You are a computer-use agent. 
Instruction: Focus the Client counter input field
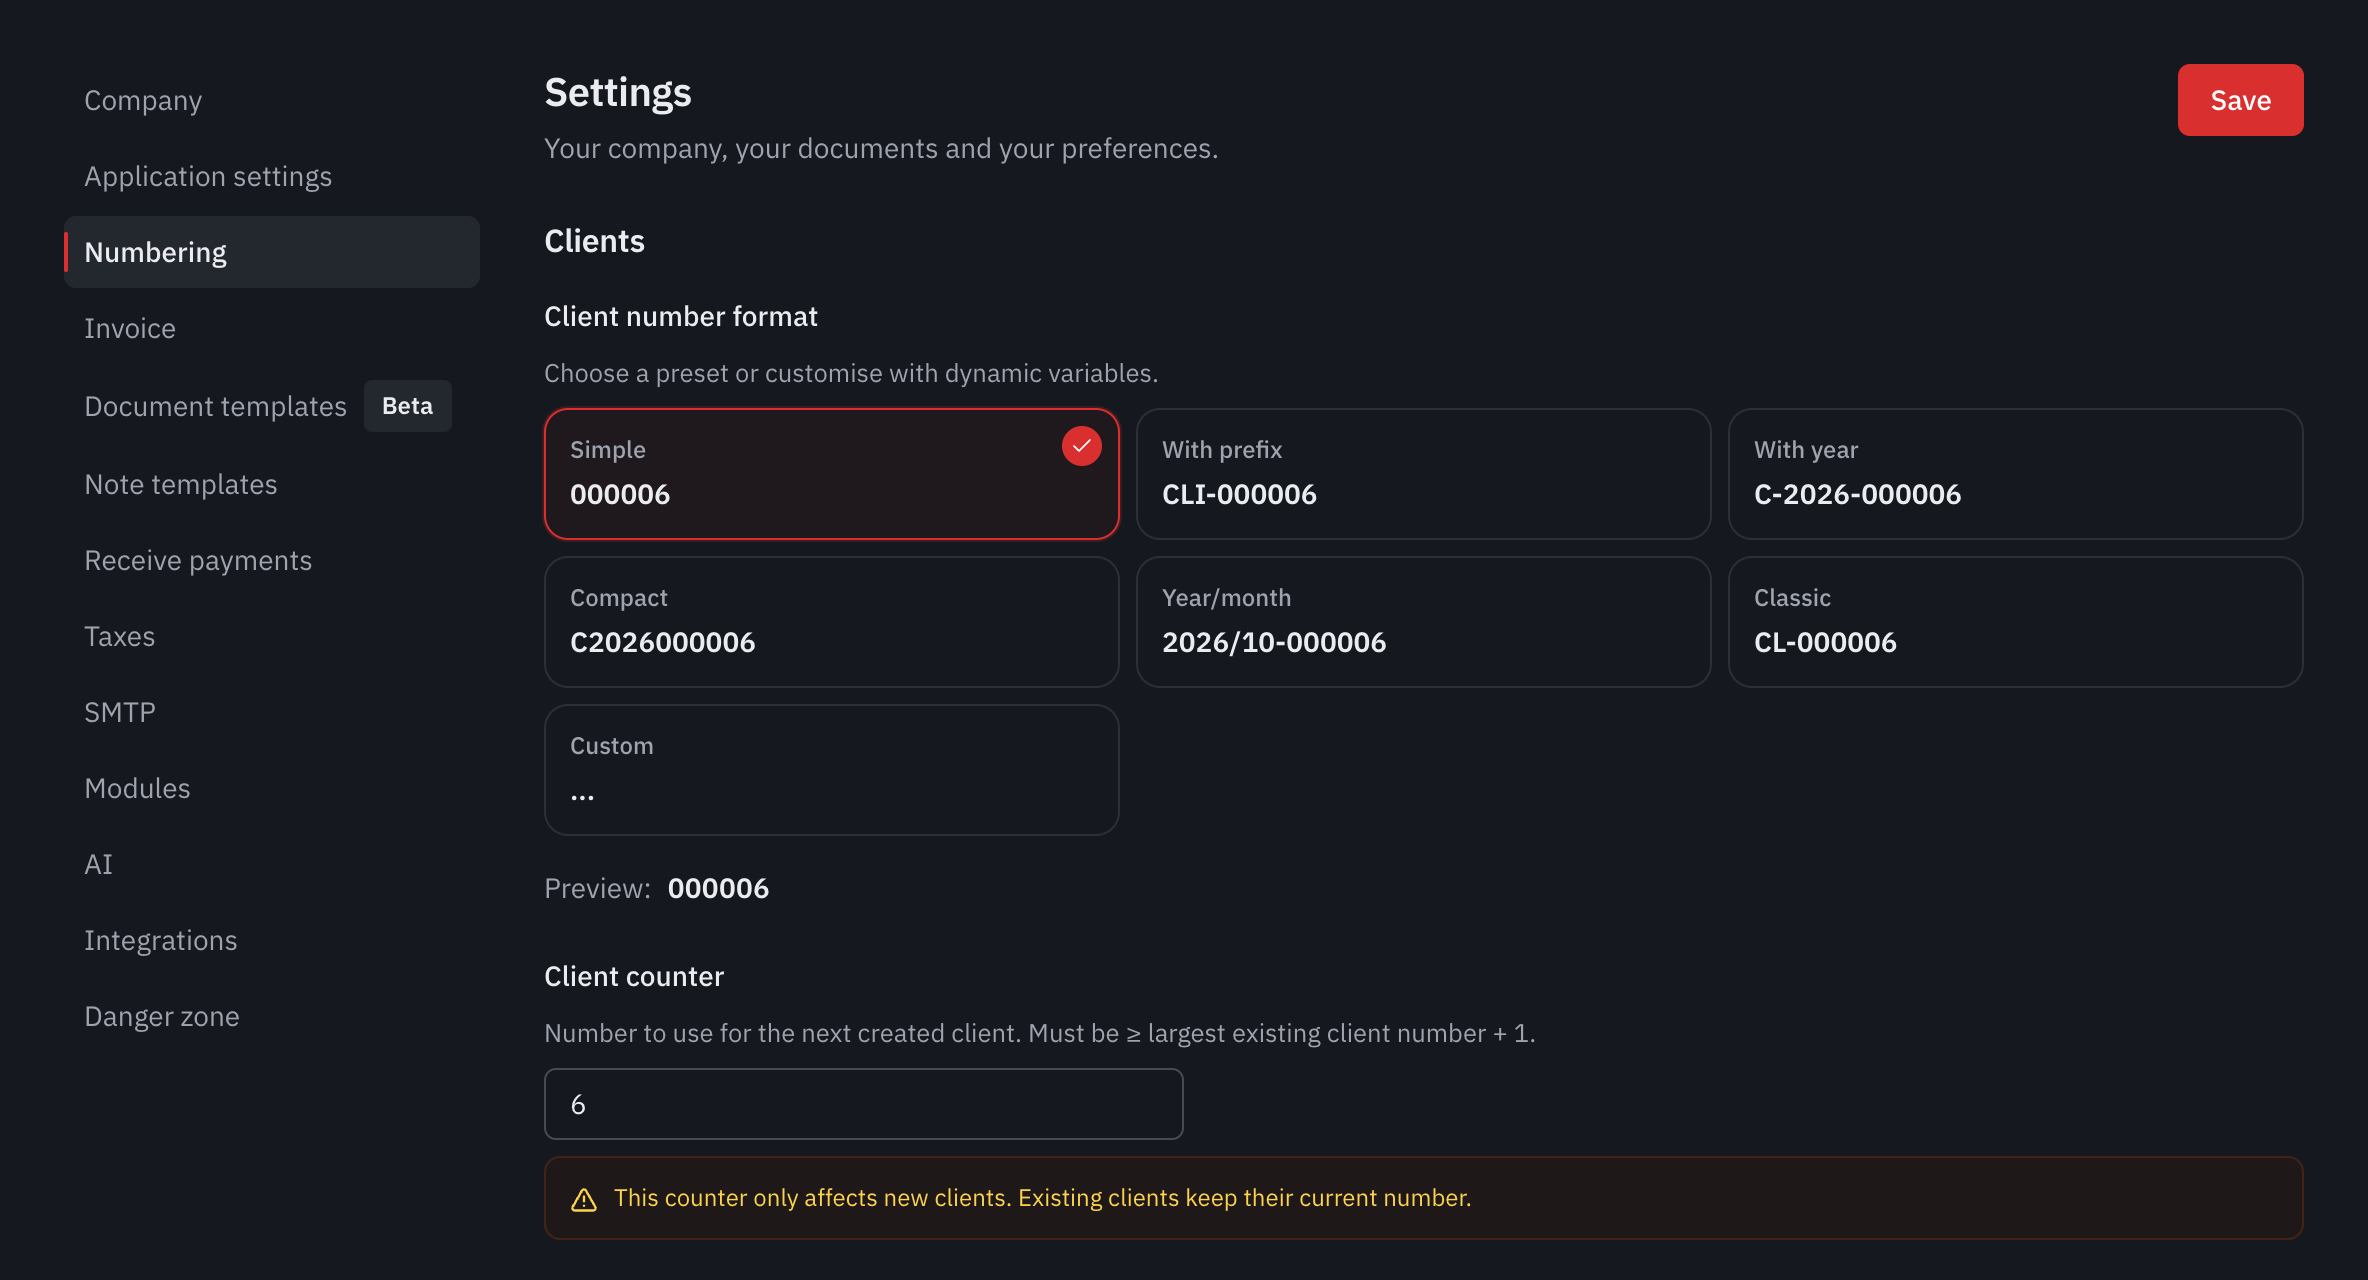pos(863,1104)
